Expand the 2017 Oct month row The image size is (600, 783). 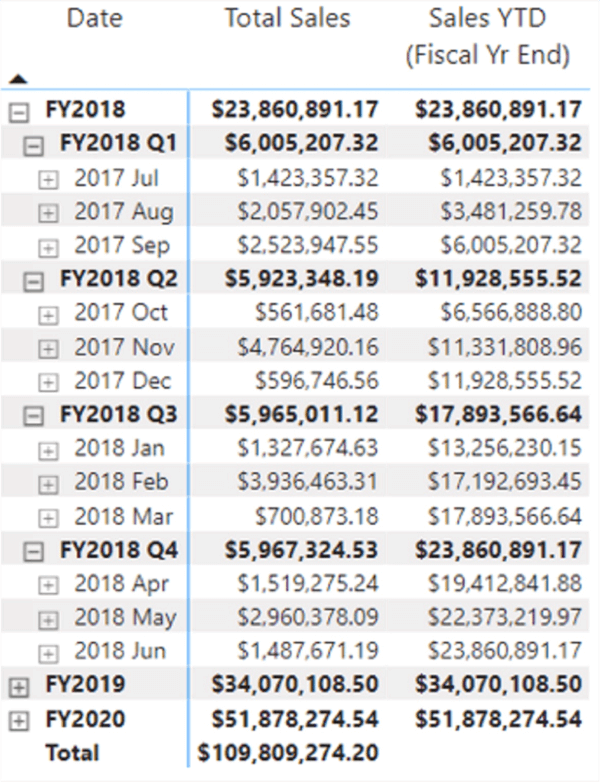pyautogui.click(x=48, y=314)
